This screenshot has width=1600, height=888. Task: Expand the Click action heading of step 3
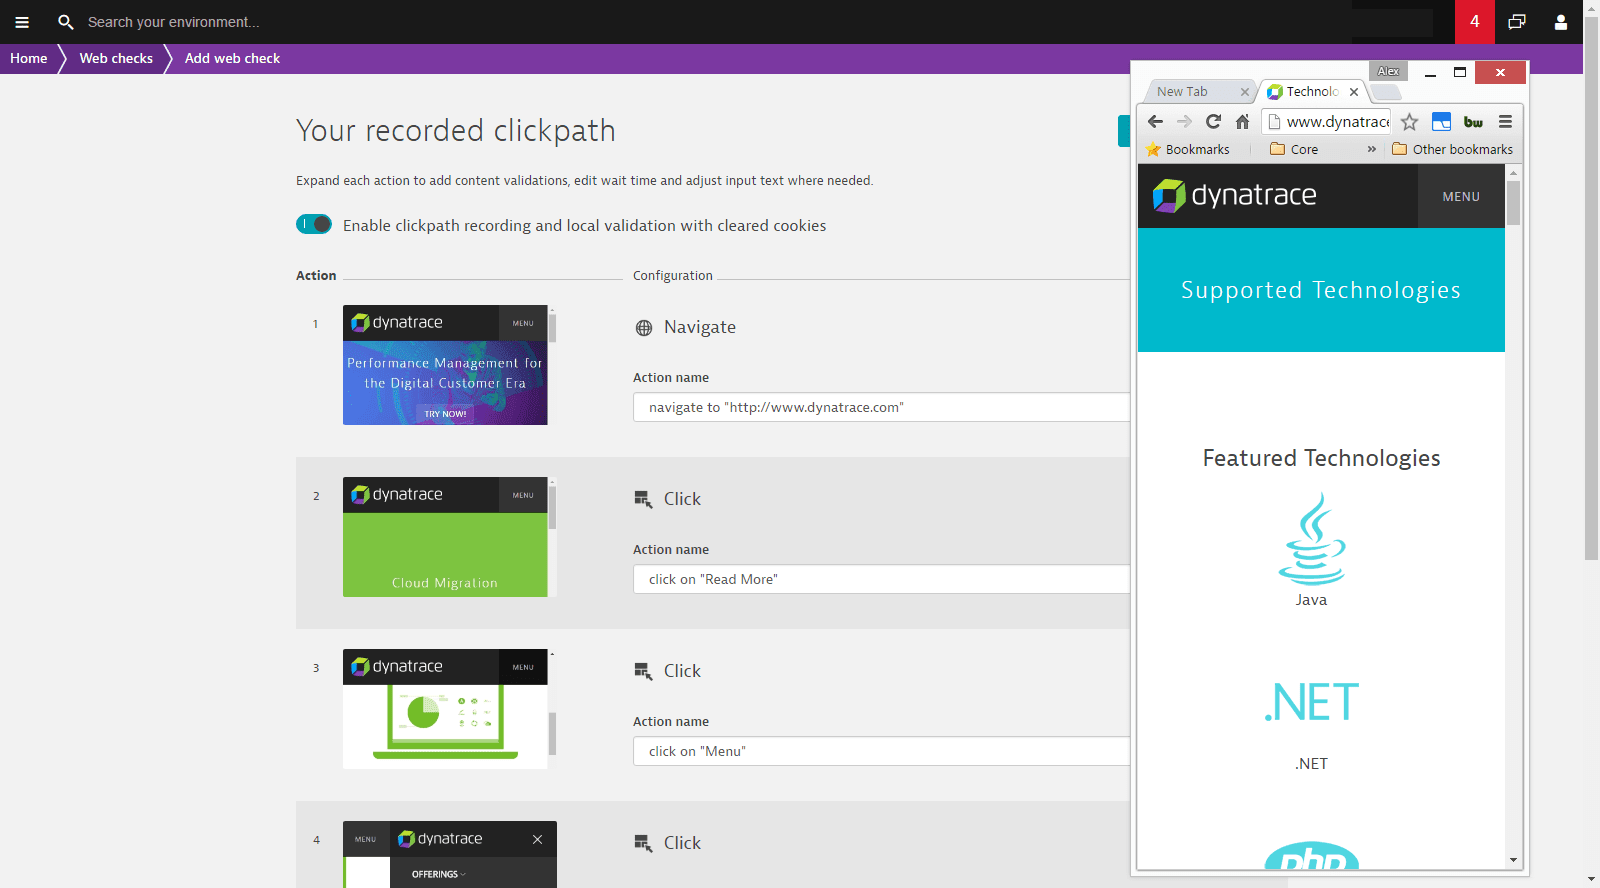point(682,671)
